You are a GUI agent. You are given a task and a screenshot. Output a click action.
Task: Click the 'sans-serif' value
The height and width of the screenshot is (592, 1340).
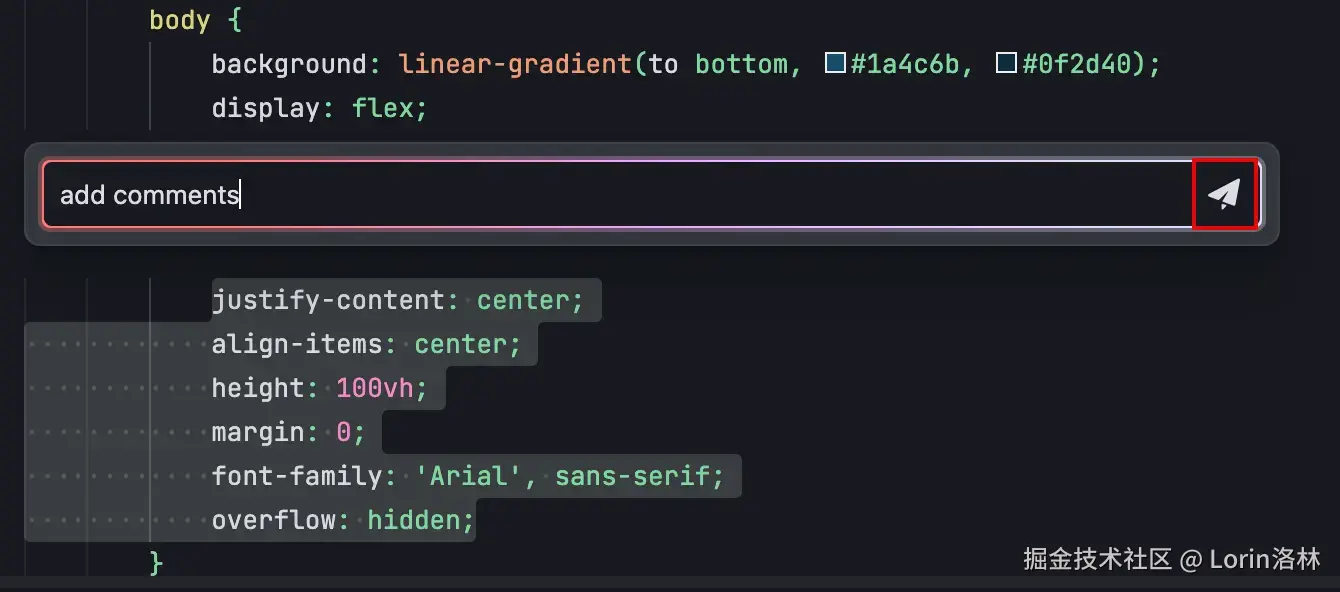tap(632, 476)
